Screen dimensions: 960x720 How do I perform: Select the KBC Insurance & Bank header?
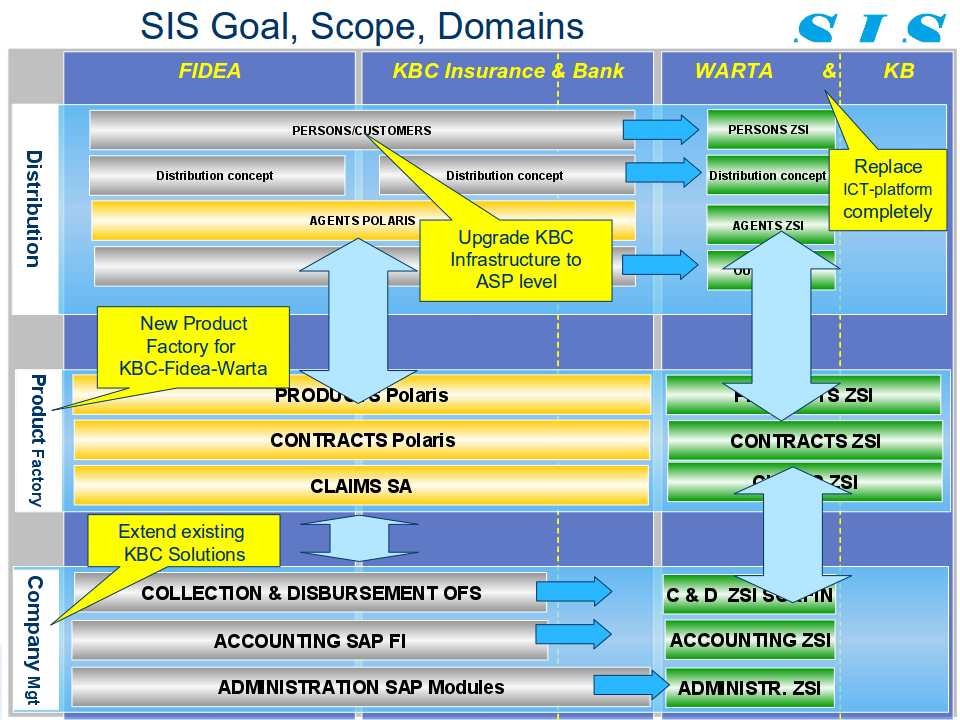click(x=508, y=71)
